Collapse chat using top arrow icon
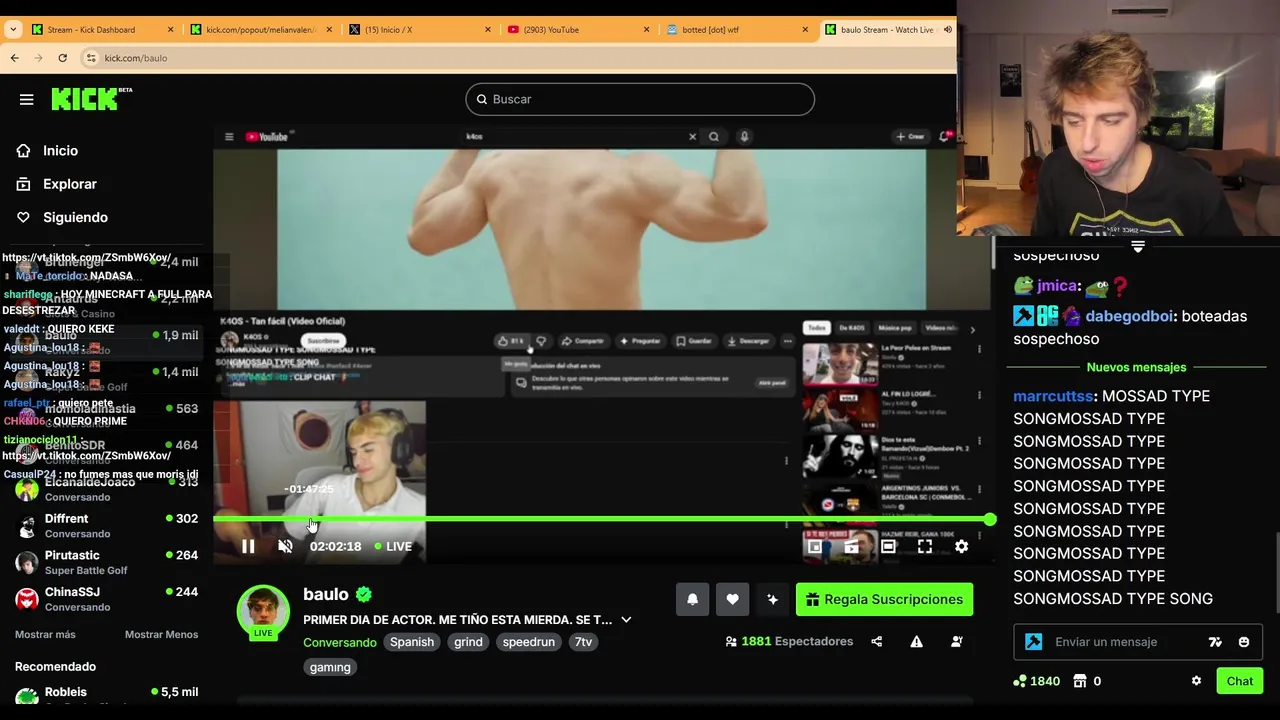This screenshot has height=720, width=1280. click(1138, 246)
